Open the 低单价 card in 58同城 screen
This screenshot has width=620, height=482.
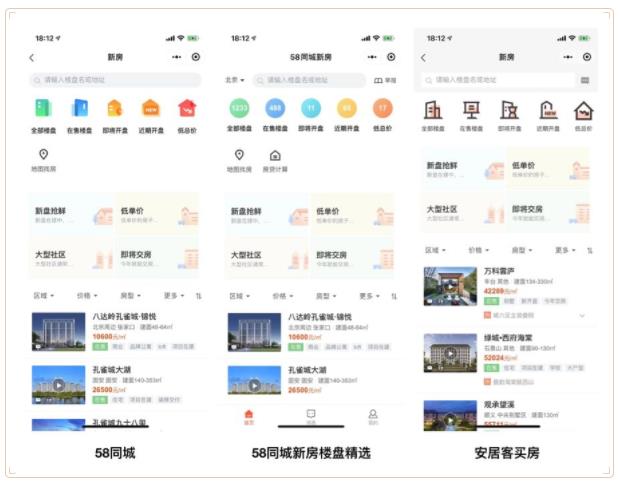[x=158, y=215]
